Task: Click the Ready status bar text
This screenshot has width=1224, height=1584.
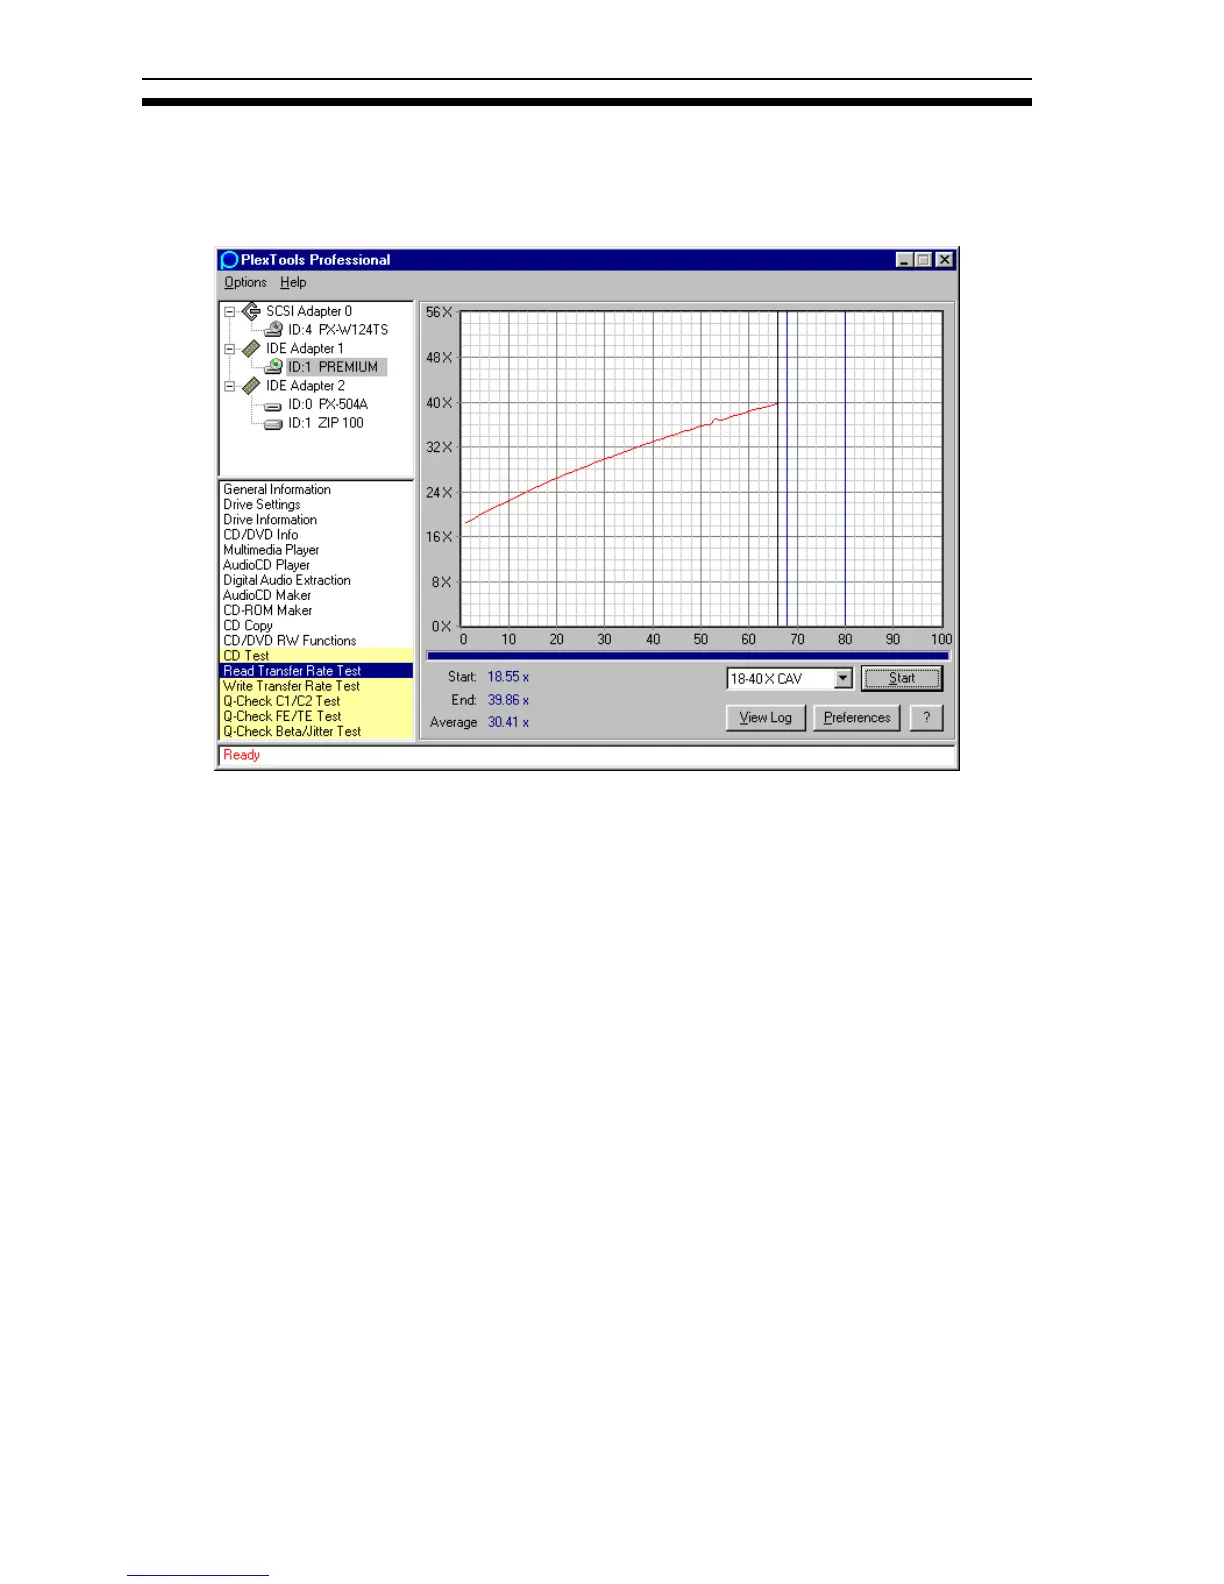Action: pyautogui.click(x=241, y=755)
